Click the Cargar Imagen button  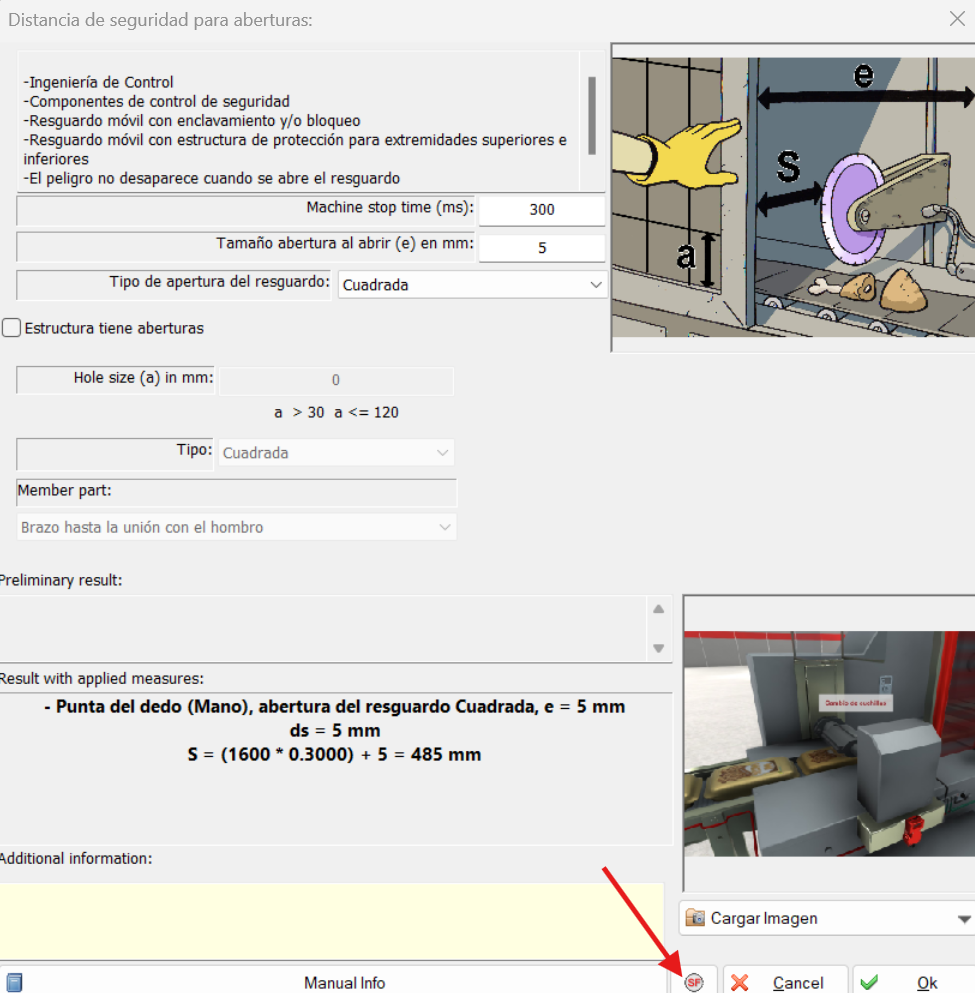click(x=827, y=918)
